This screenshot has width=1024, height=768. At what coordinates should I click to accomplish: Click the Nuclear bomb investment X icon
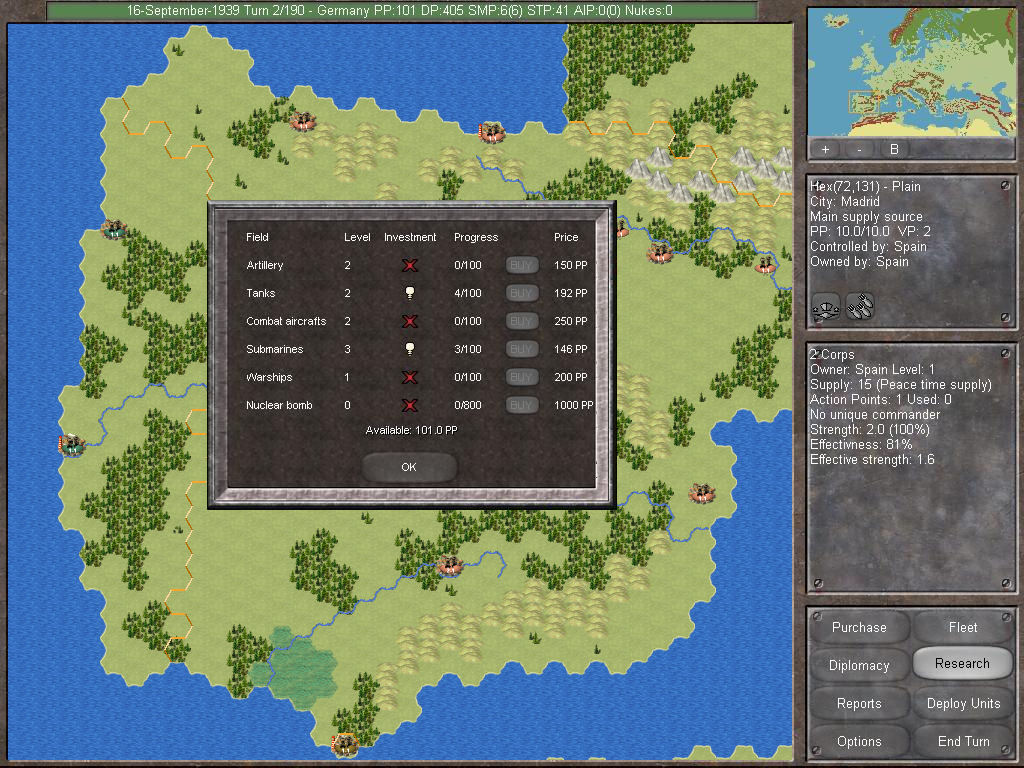coord(409,405)
